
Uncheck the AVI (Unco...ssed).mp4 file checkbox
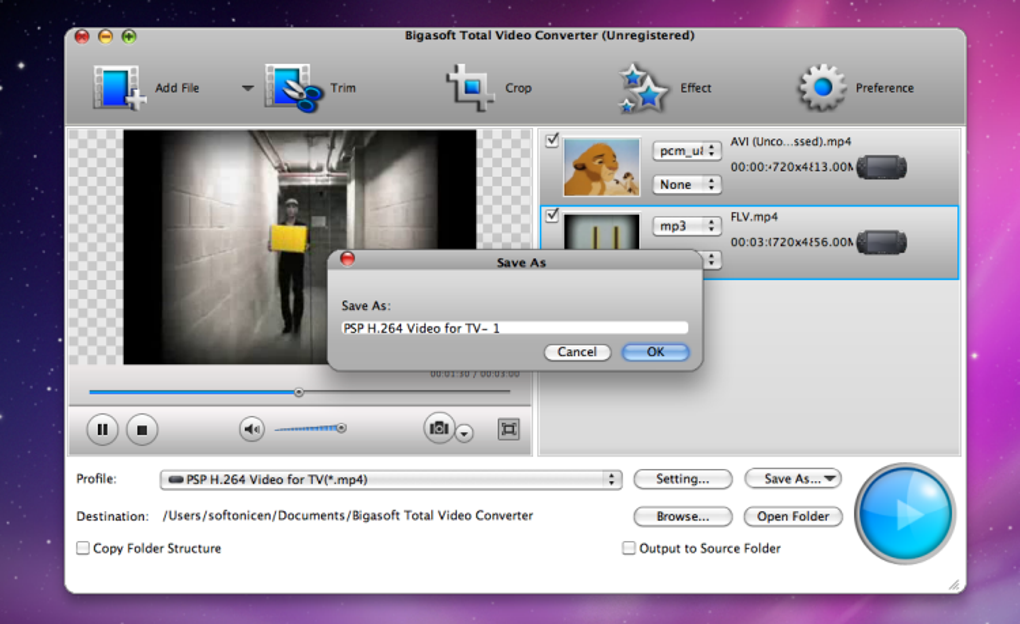point(552,140)
